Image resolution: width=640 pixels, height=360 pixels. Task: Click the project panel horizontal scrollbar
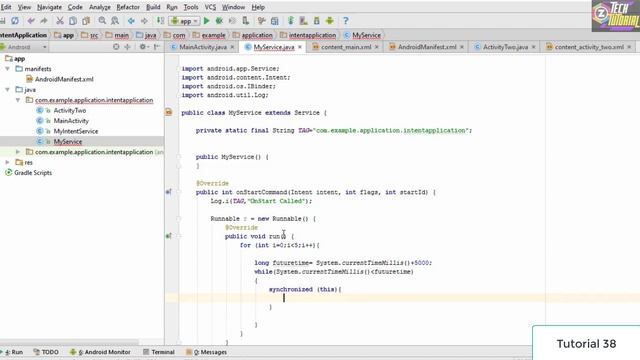point(69,342)
